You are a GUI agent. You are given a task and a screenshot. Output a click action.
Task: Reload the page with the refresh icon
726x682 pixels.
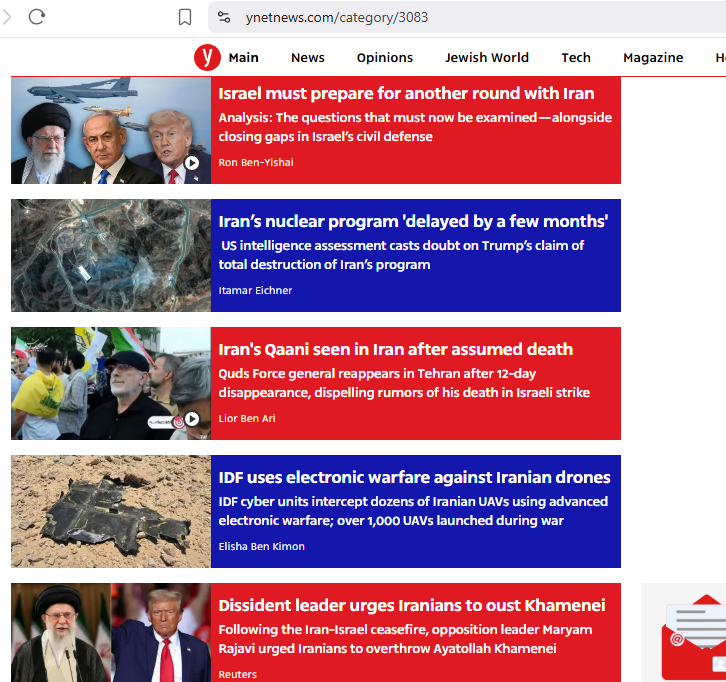pyautogui.click(x=37, y=17)
